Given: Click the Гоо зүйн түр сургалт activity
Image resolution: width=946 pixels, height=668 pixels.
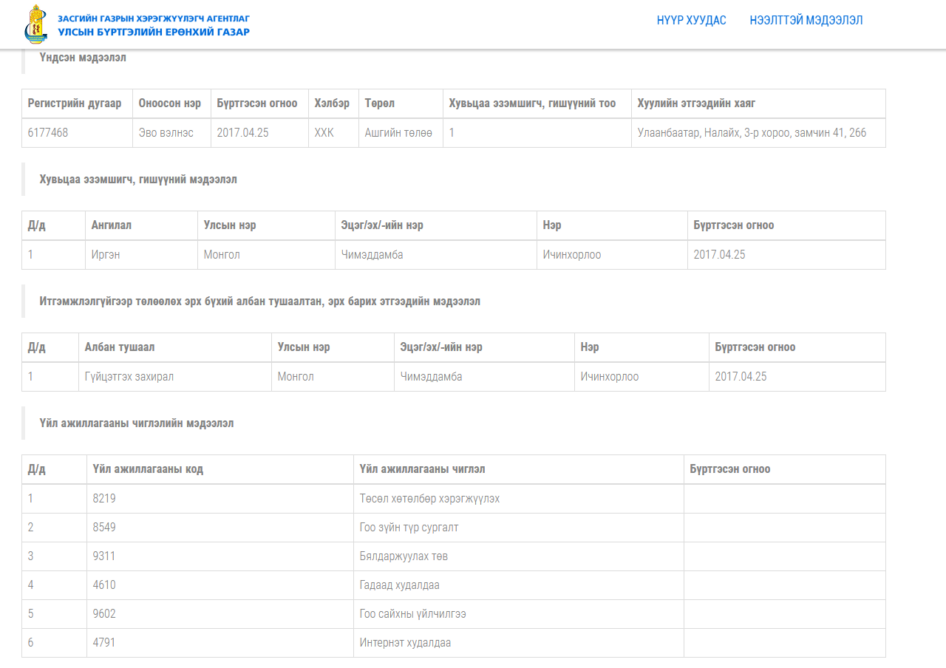Looking at the screenshot, I should (409, 527).
